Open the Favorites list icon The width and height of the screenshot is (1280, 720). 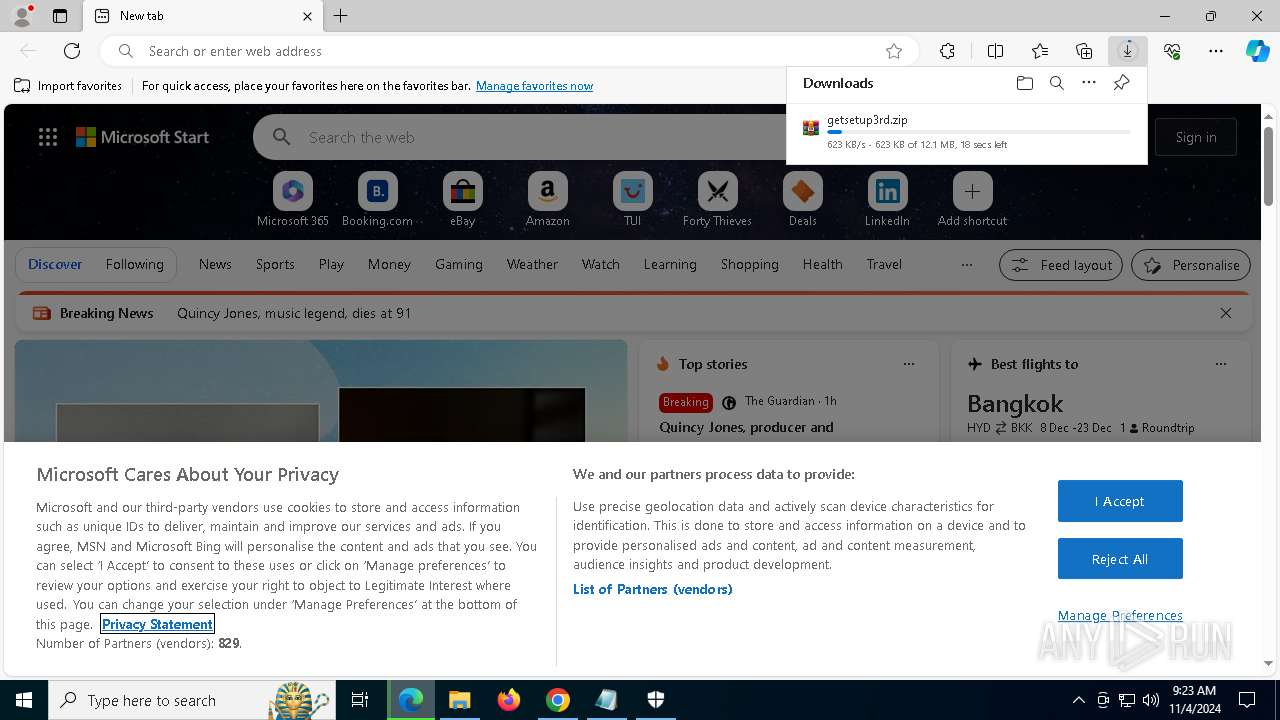[x=1040, y=51]
